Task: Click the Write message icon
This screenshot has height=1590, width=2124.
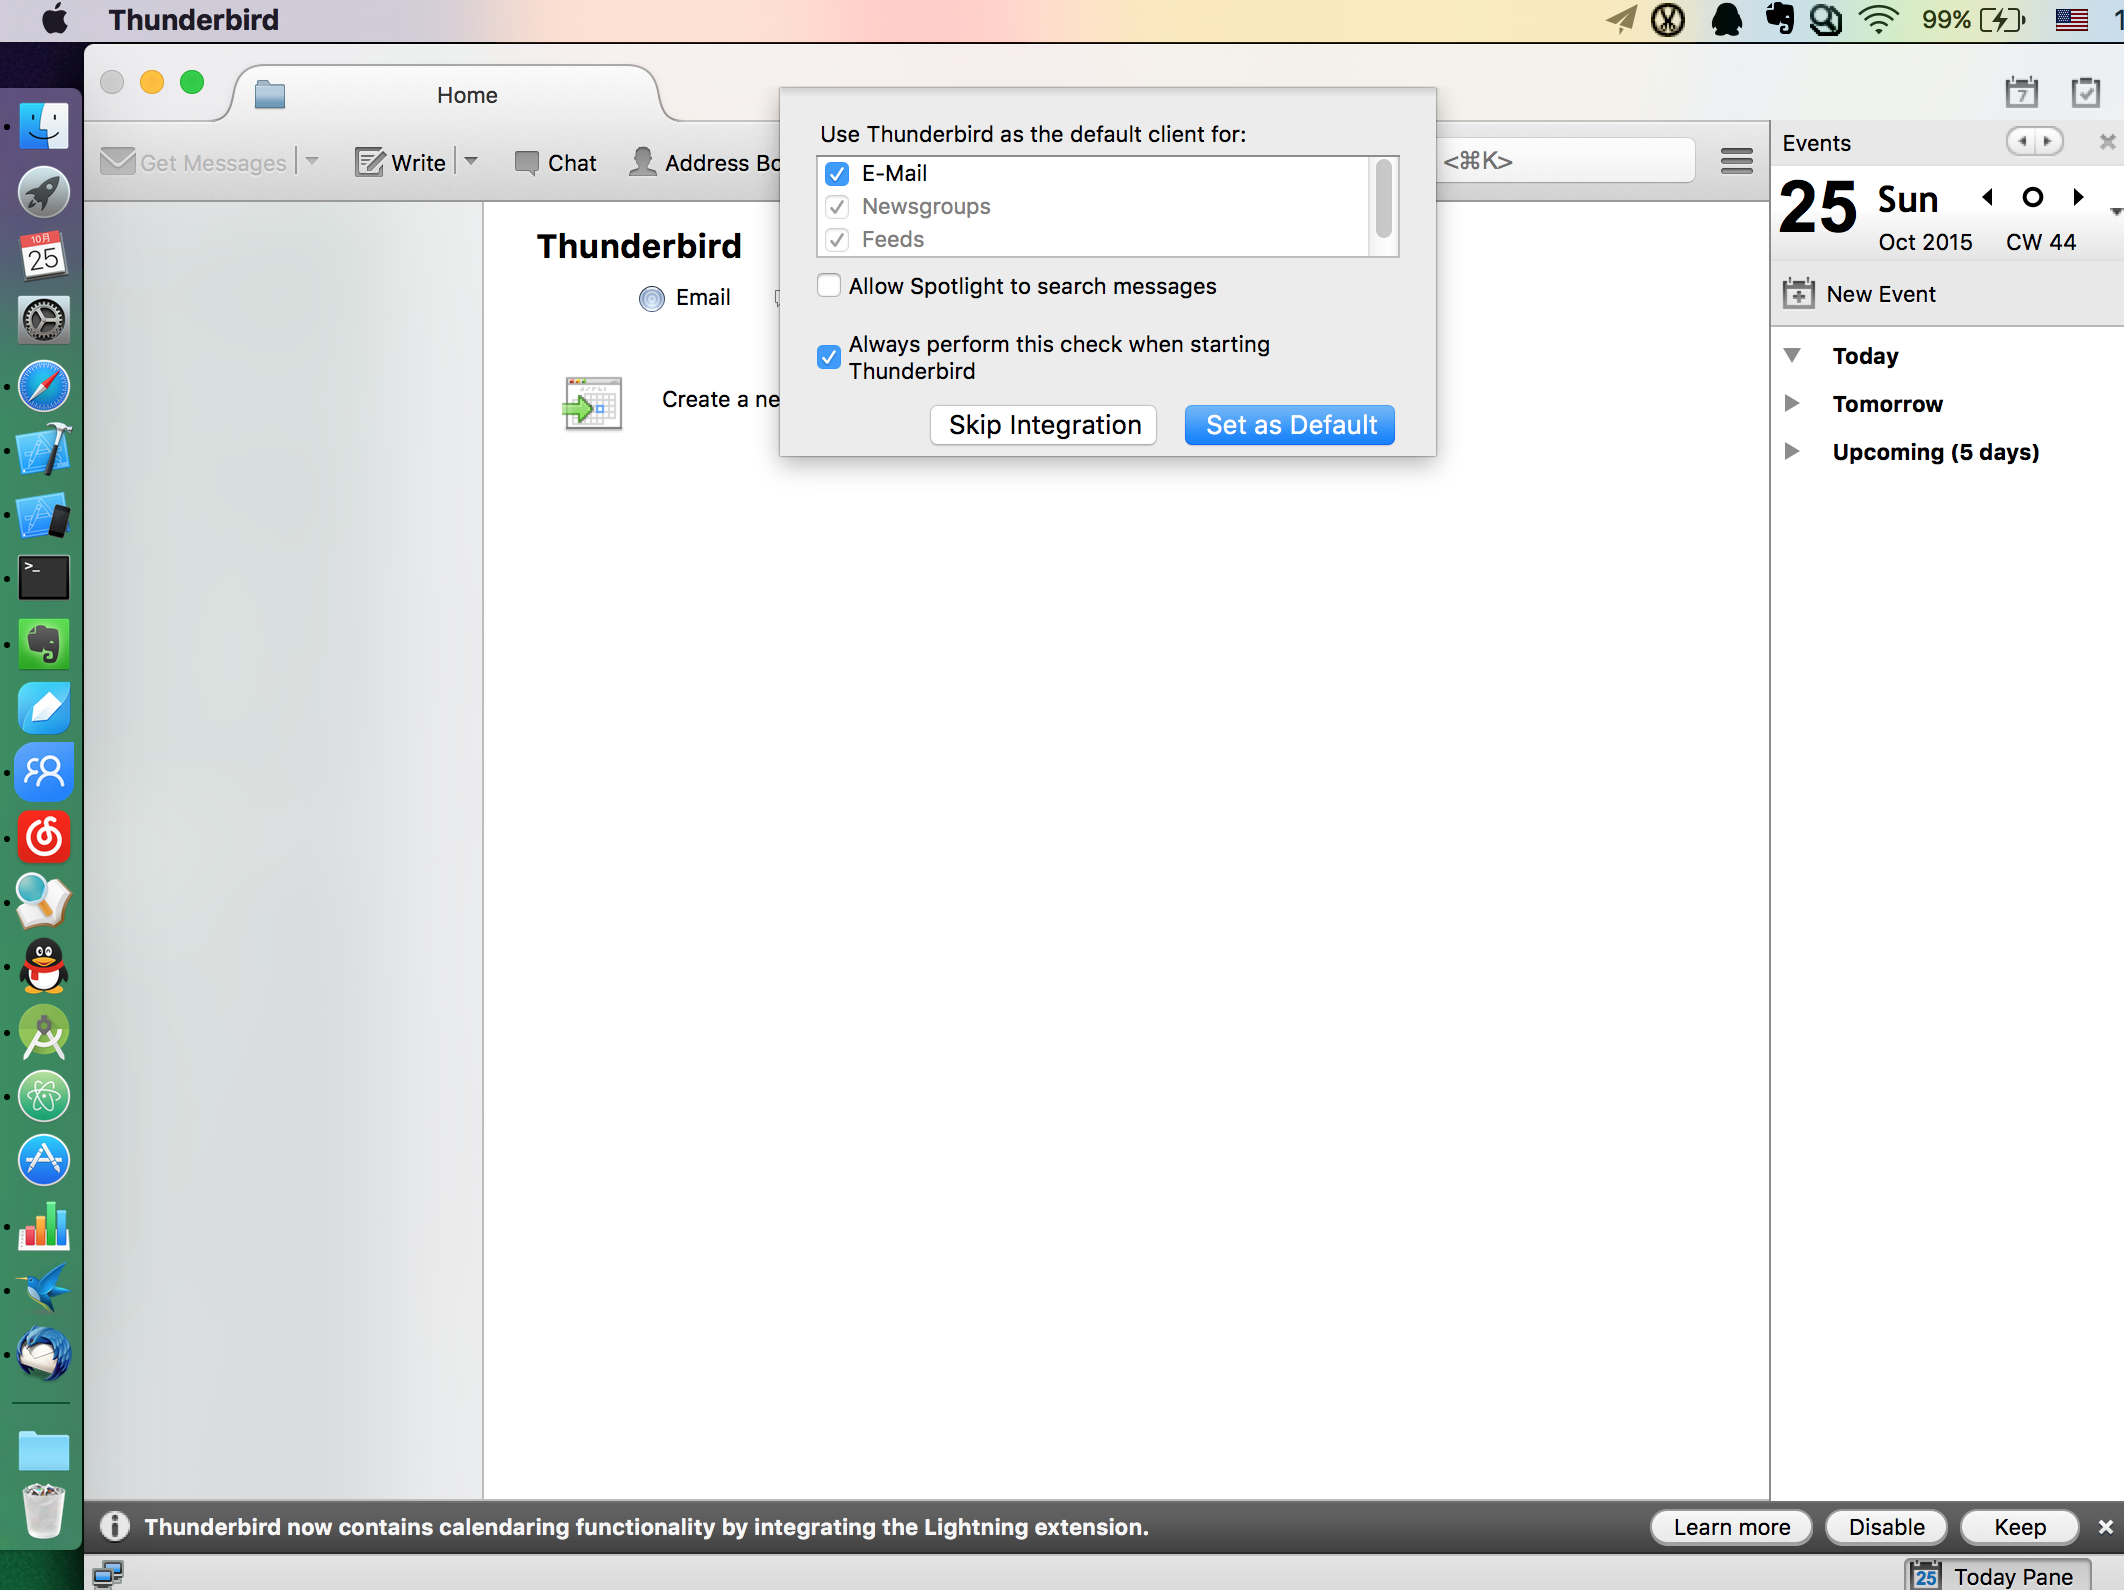Action: (369, 163)
